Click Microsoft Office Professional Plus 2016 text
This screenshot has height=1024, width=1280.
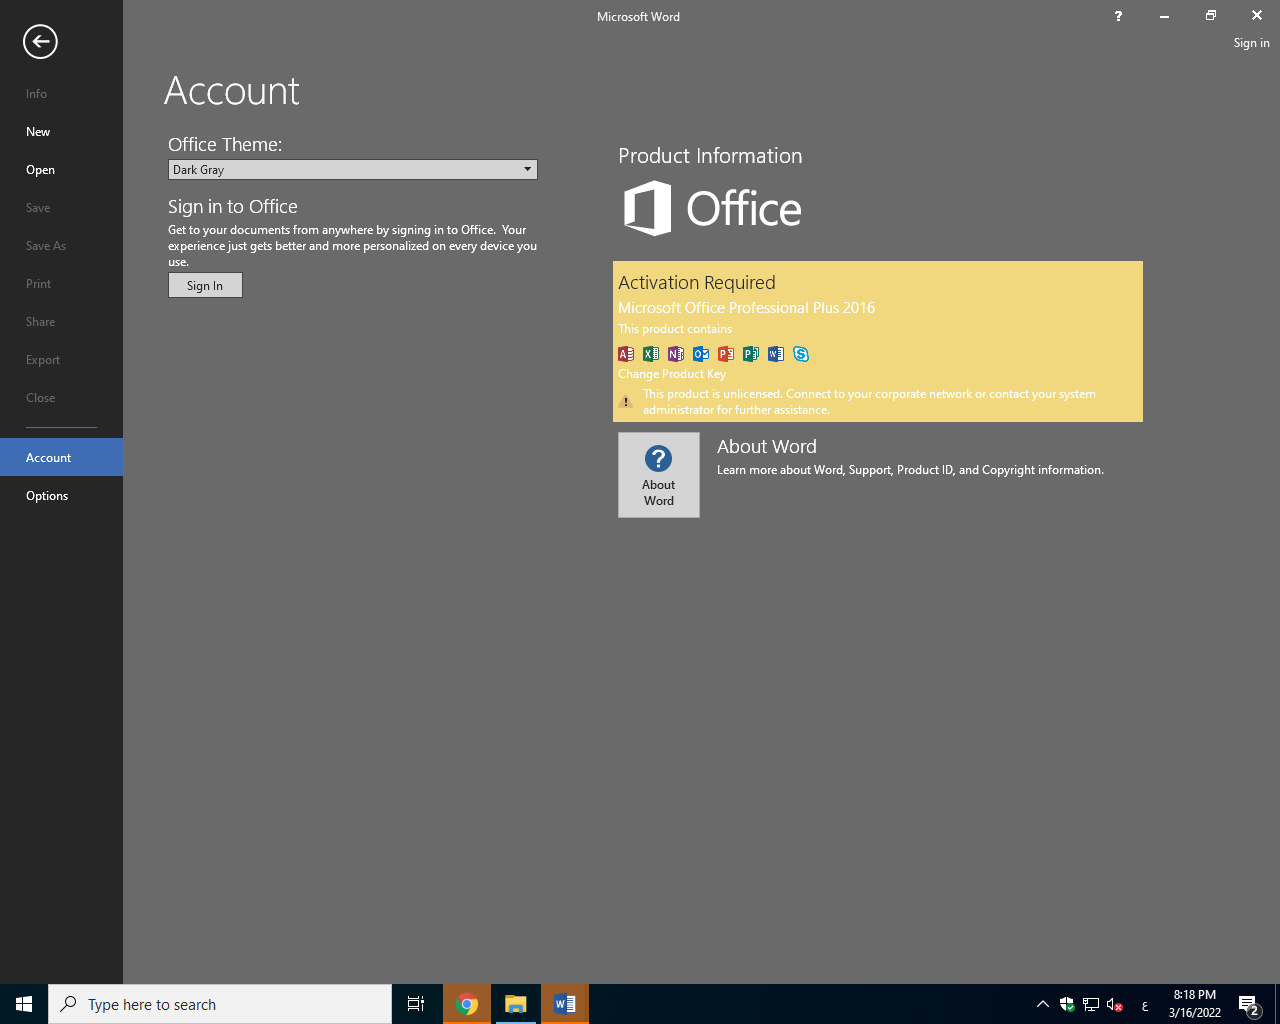coord(747,308)
